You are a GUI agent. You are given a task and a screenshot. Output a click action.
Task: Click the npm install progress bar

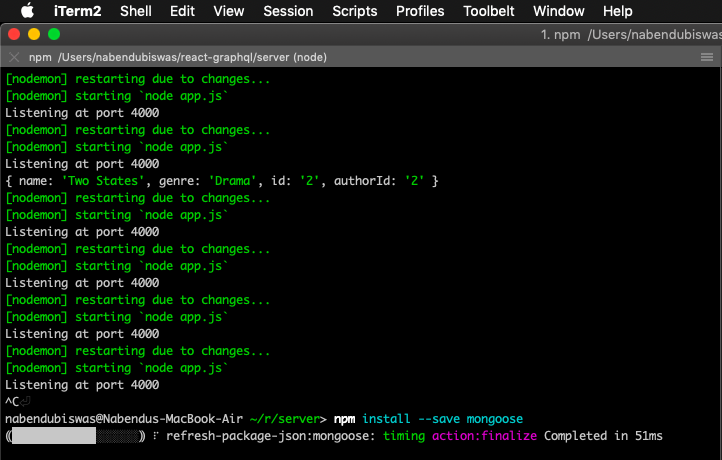tap(76, 436)
